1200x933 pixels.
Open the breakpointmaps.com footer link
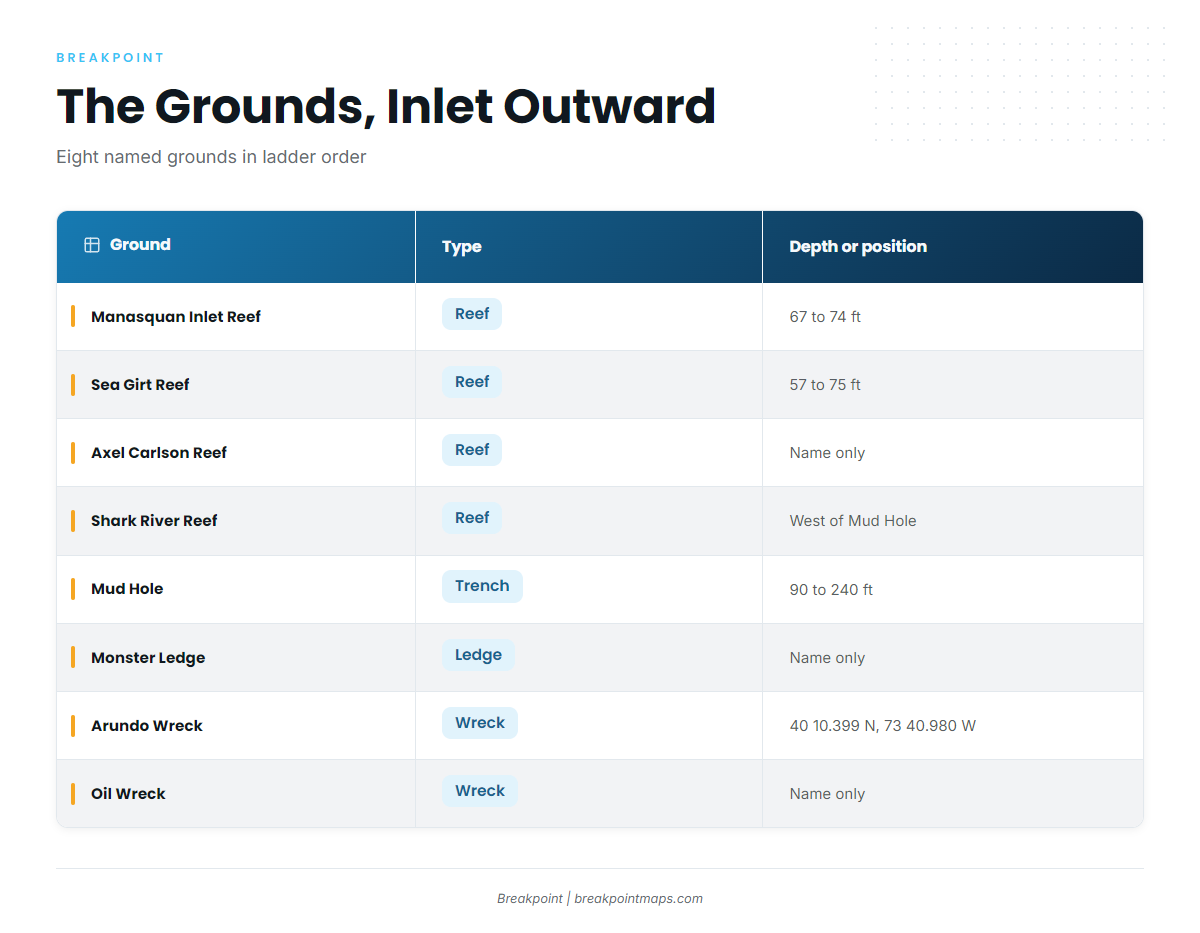pos(638,899)
